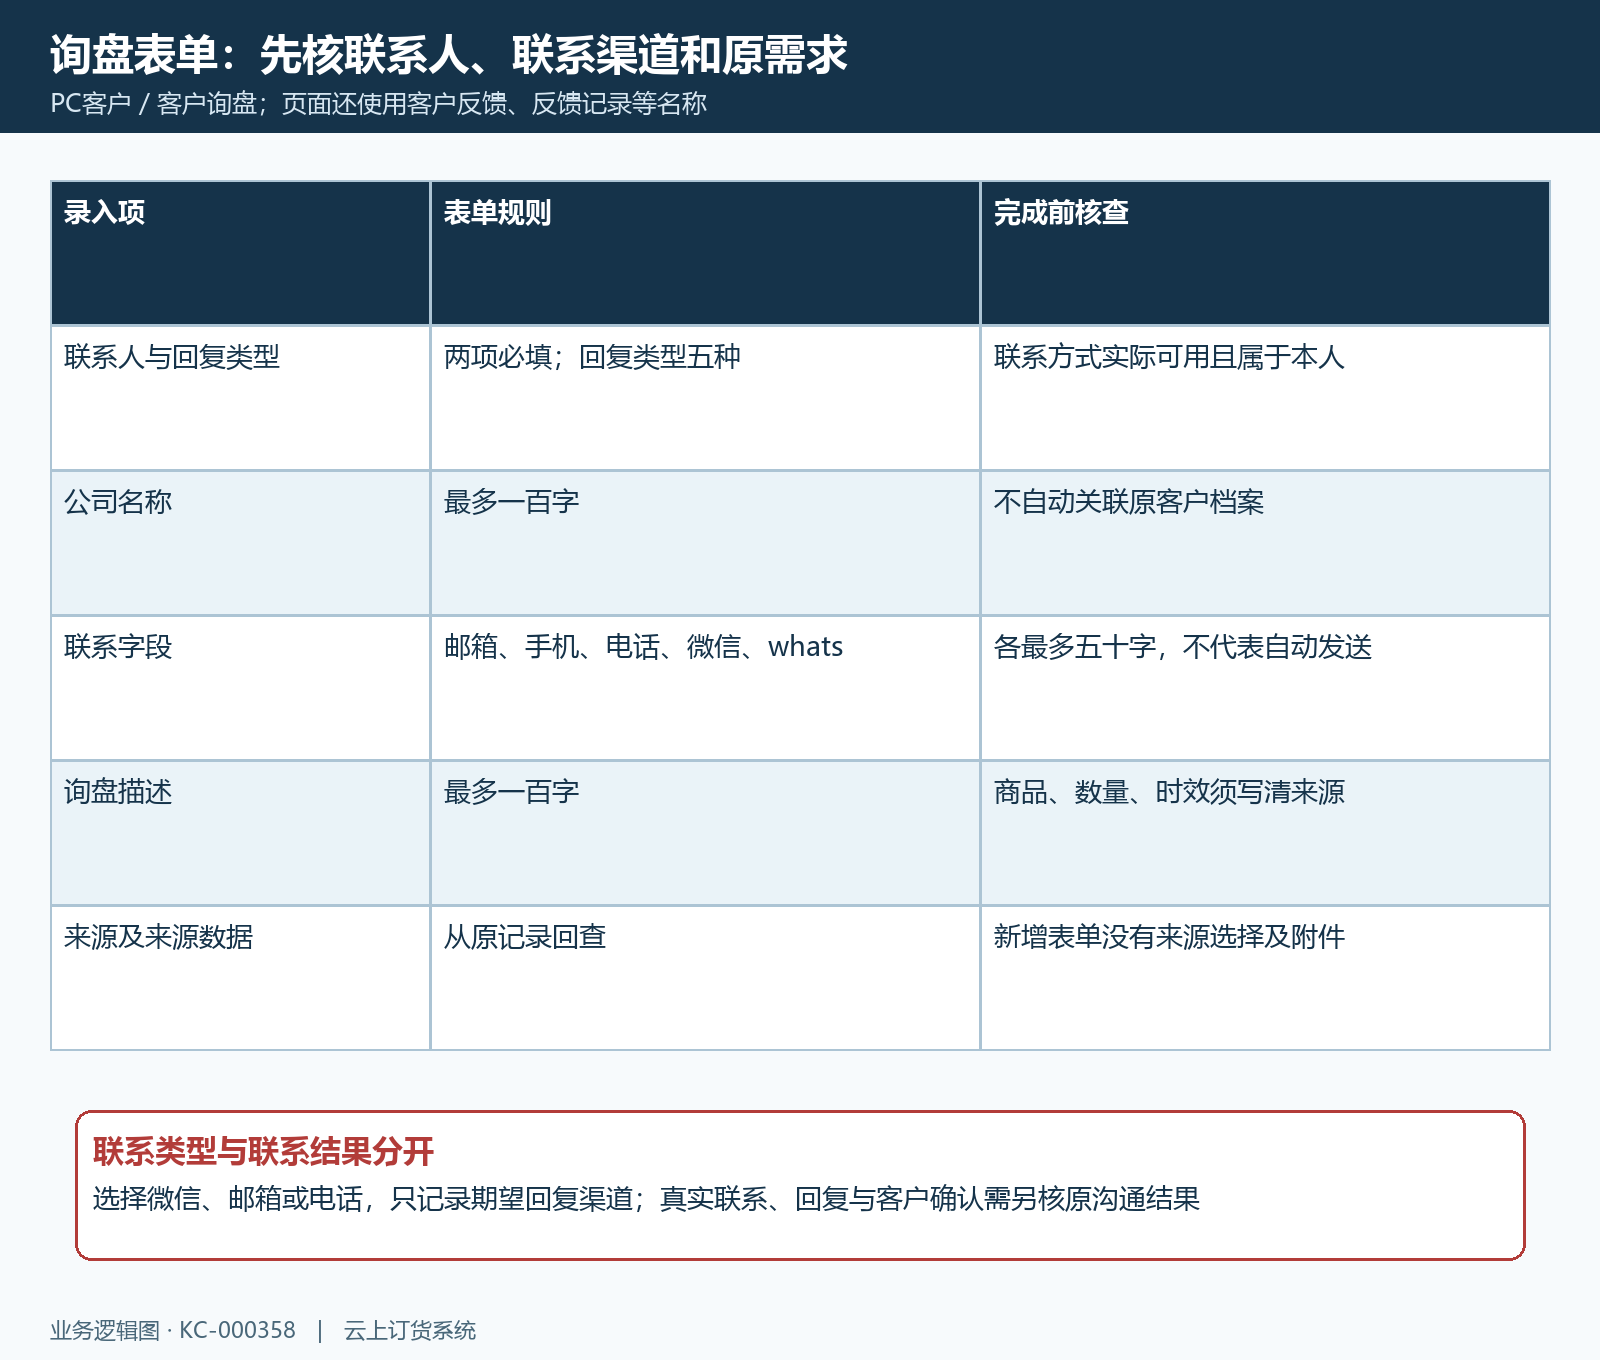1600x1360 pixels.
Task: Click the footer text '云上订货系统'
Action: tap(410, 1331)
